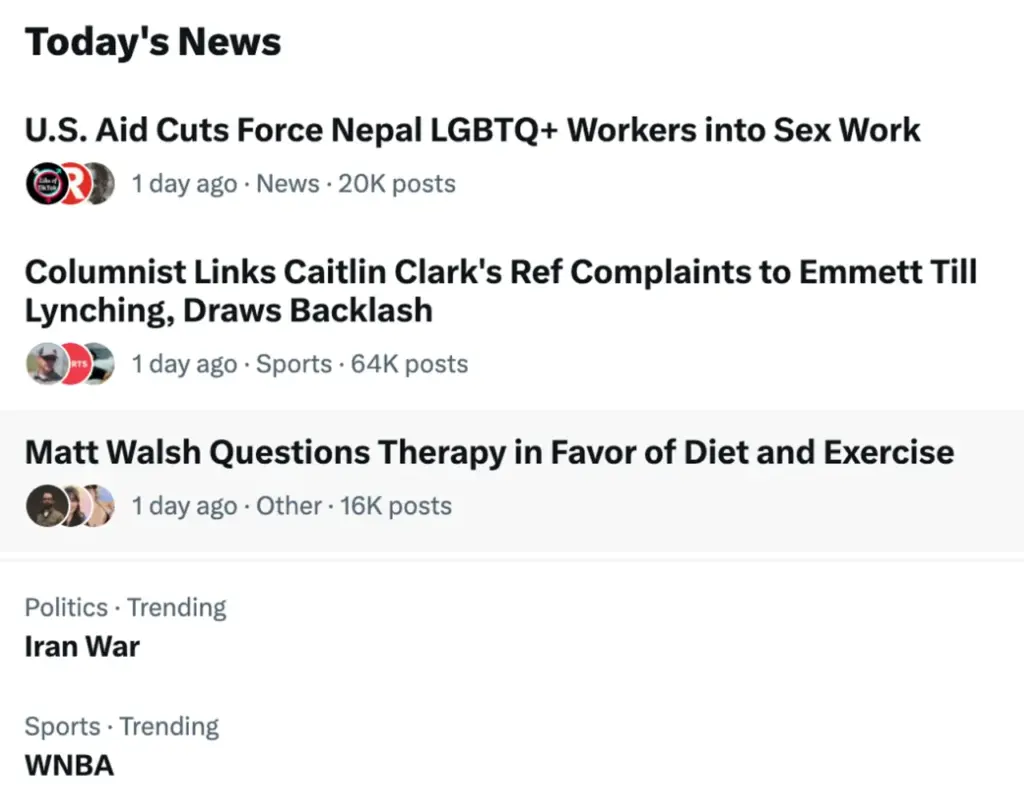
Task: Click the grayscale avatar beside the red R
Action: tap(101, 183)
